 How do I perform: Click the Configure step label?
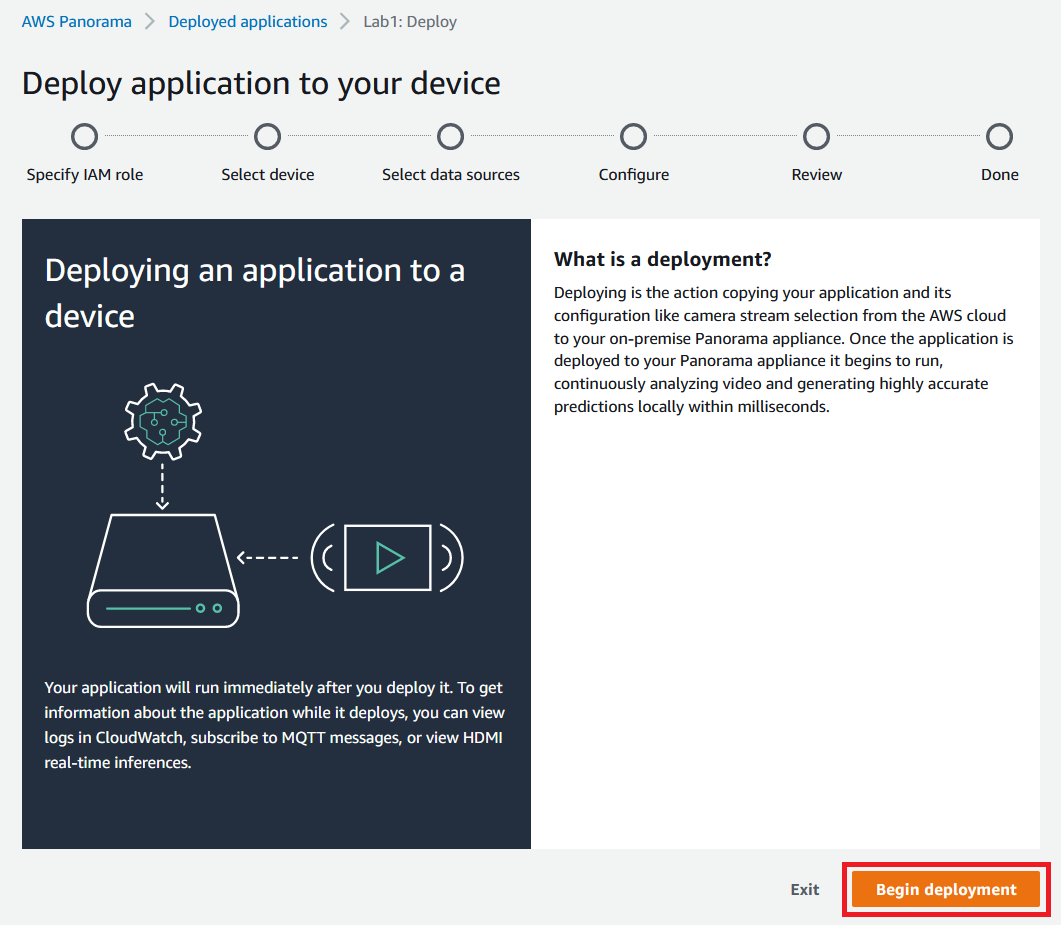click(x=634, y=175)
